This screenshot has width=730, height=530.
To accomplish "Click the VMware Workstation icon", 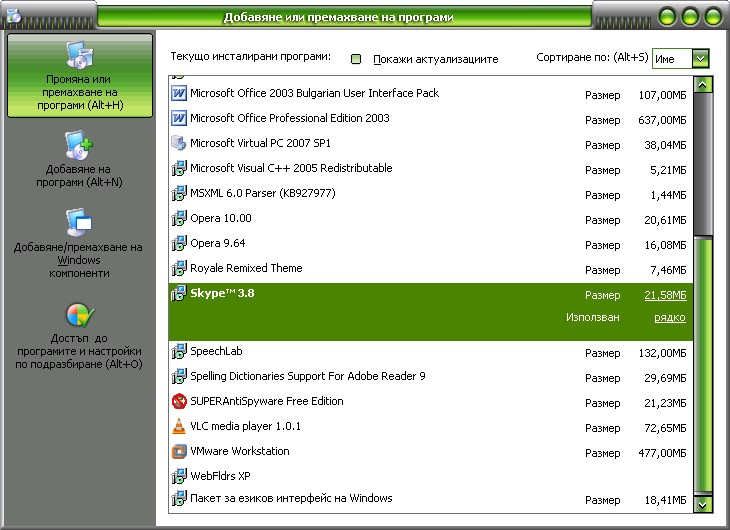I will point(179,451).
